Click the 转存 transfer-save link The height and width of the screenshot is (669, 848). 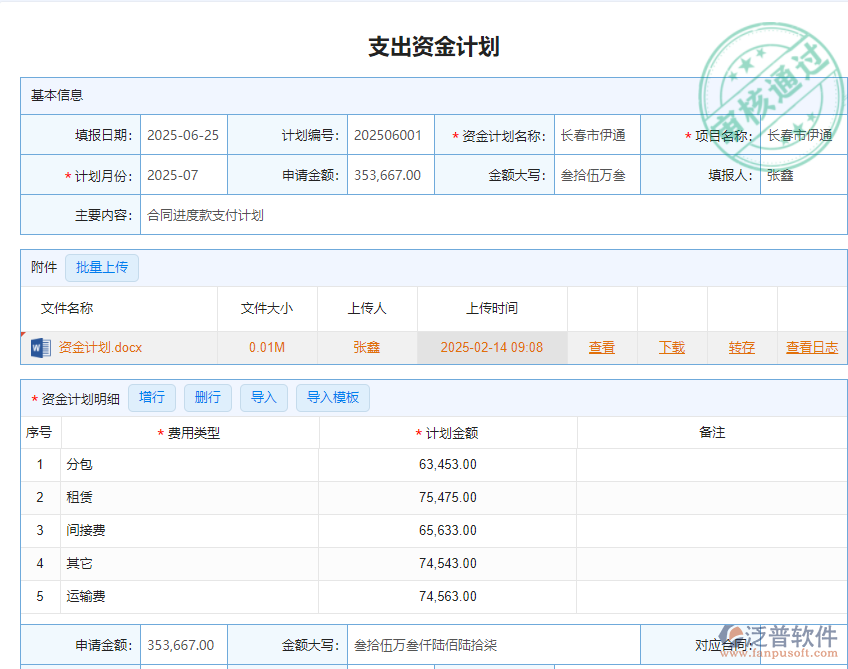[742, 346]
